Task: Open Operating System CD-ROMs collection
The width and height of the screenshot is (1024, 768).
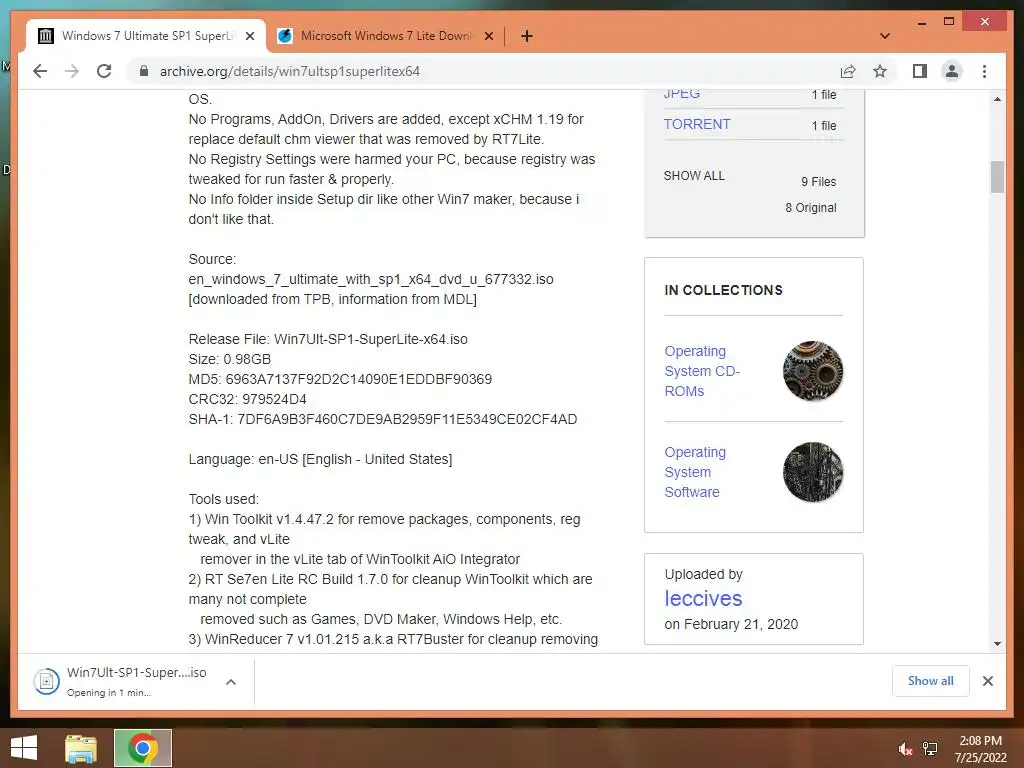Action: point(702,371)
